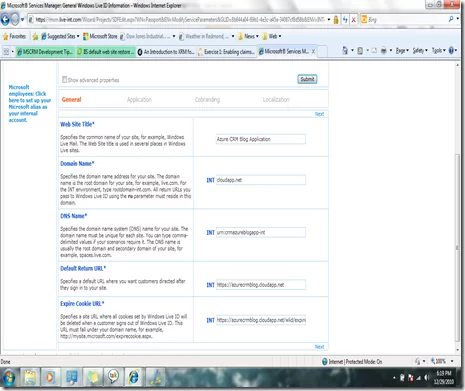The width and height of the screenshot is (465, 391).
Task: Go back with the browser Back arrow
Action: coord(5,20)
